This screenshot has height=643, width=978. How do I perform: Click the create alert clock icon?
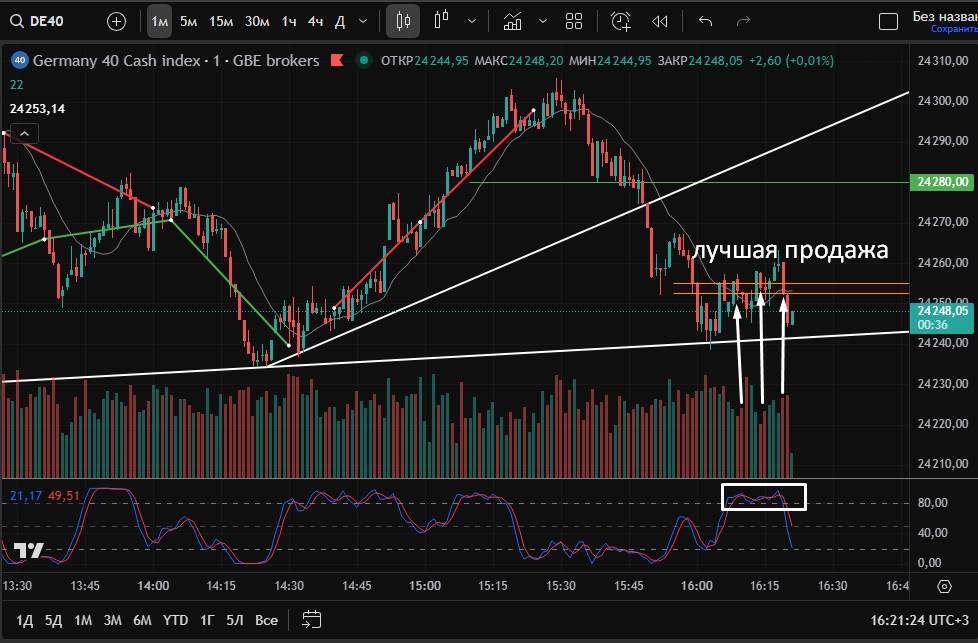coord(621,21)
